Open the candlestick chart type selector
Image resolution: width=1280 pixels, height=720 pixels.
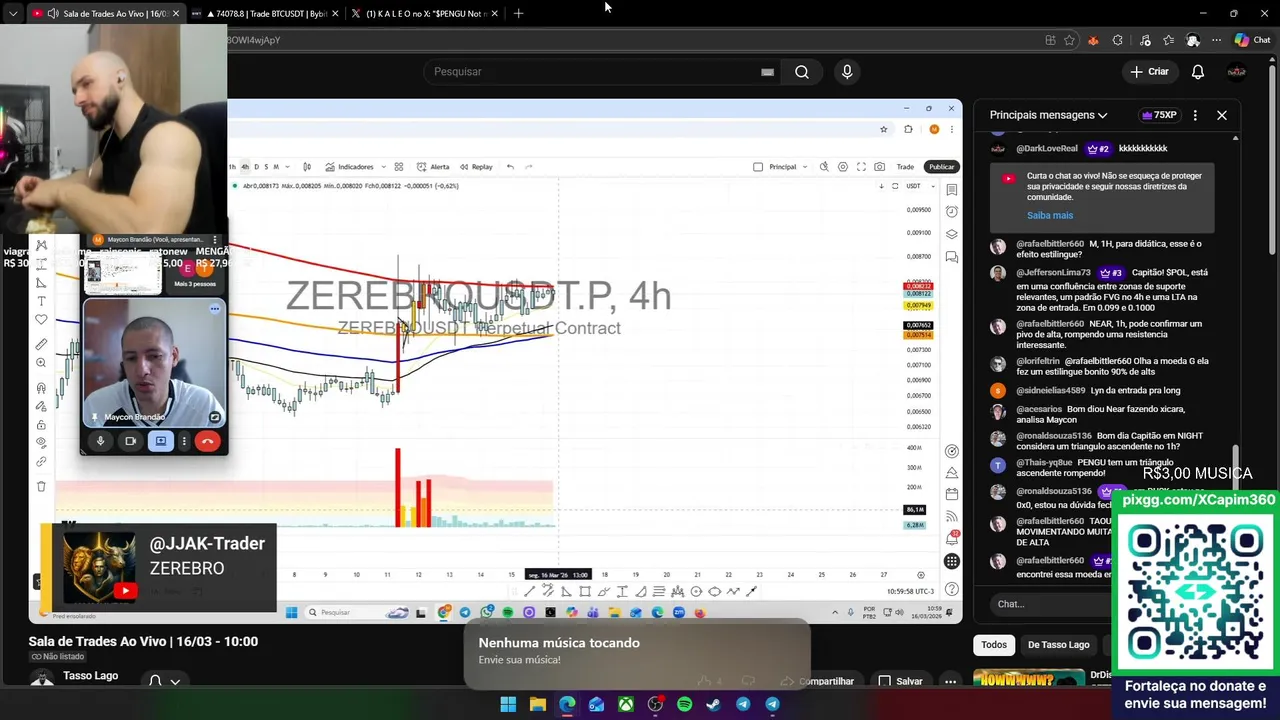307,167
